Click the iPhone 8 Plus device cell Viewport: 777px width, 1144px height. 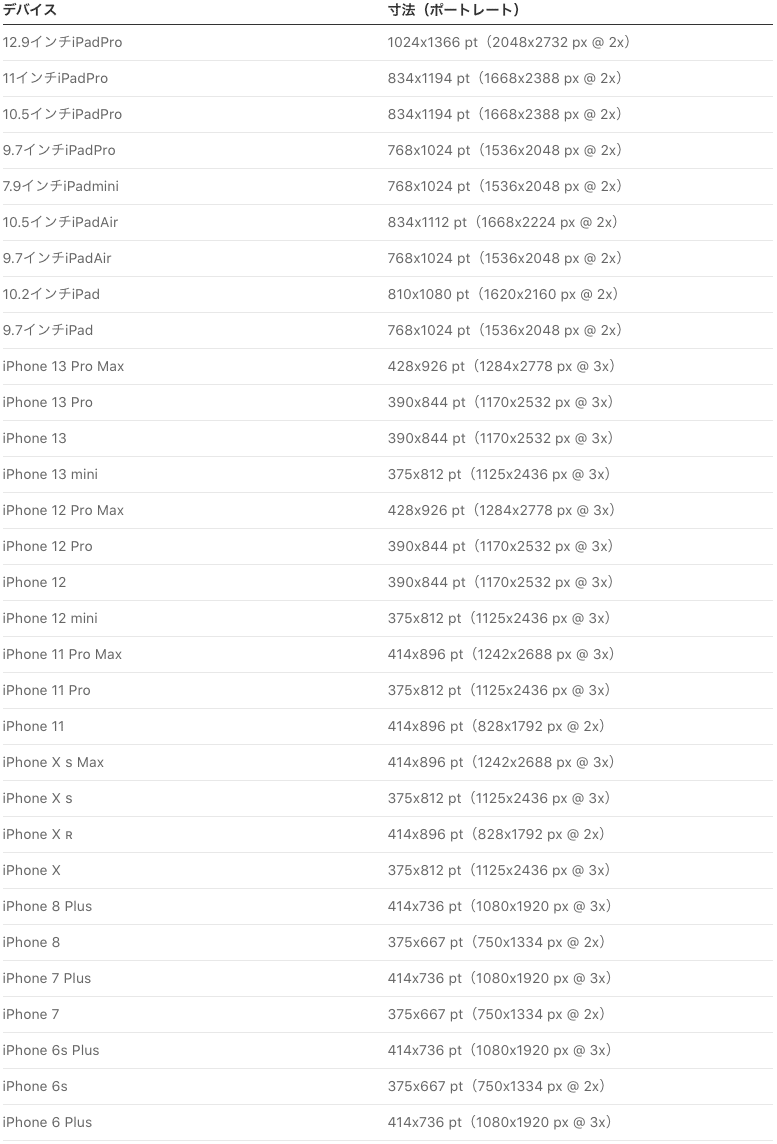47,907
